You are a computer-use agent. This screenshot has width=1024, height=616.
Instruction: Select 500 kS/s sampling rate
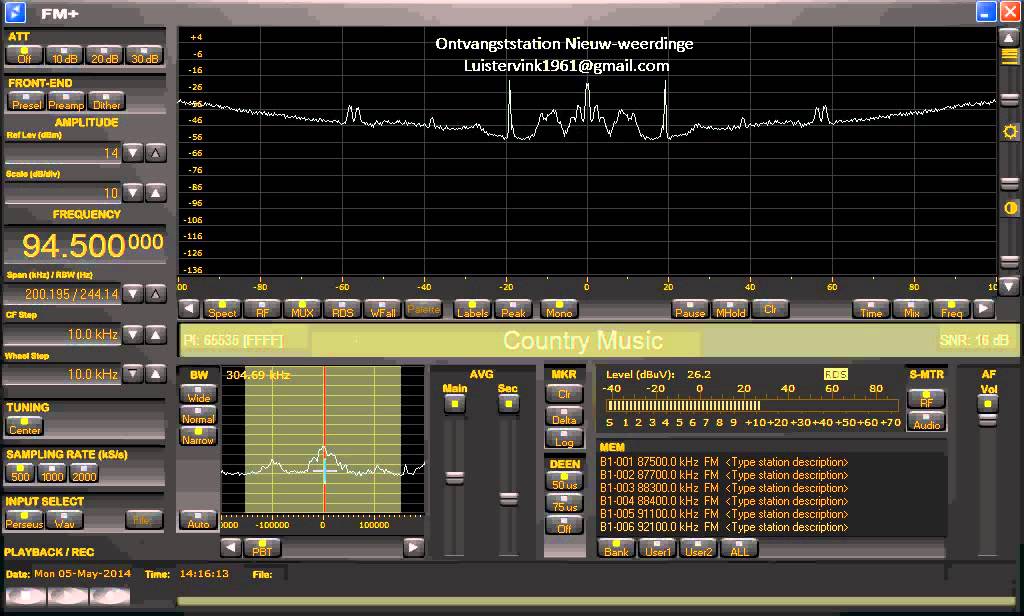point(20,474)
